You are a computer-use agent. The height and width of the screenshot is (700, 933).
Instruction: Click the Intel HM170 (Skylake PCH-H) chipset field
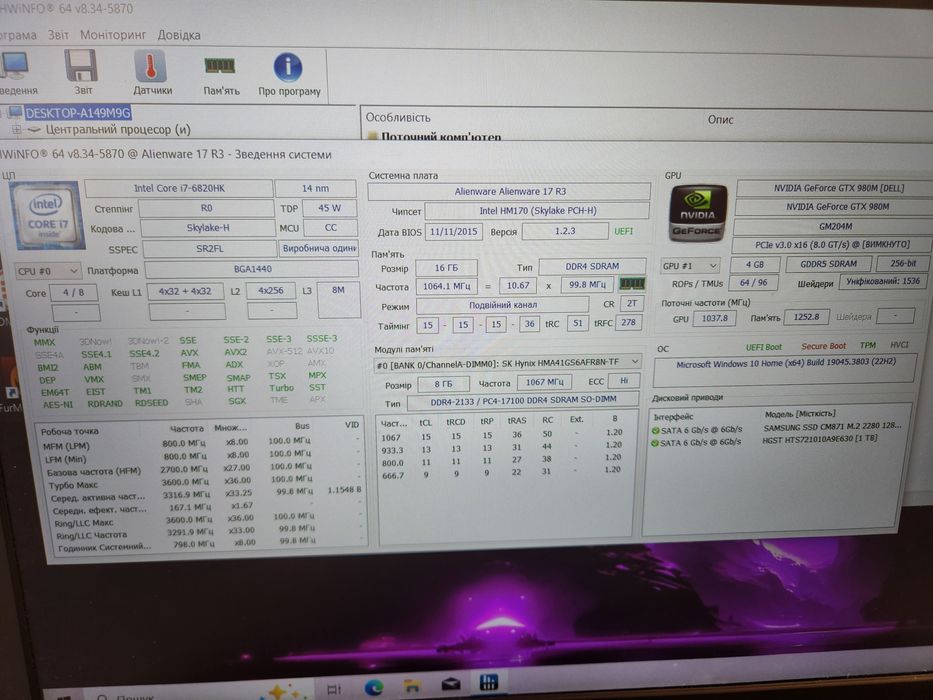point(537,211)
